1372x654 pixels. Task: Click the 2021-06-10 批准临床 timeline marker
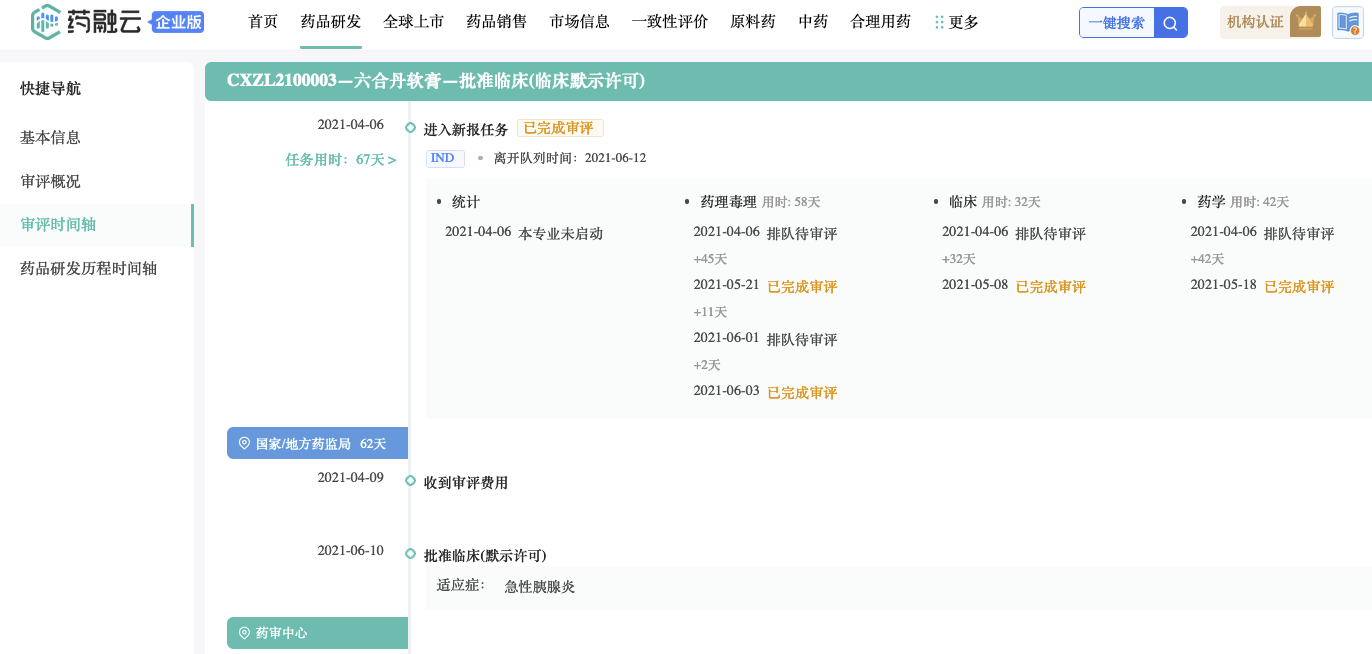(410, 554)
